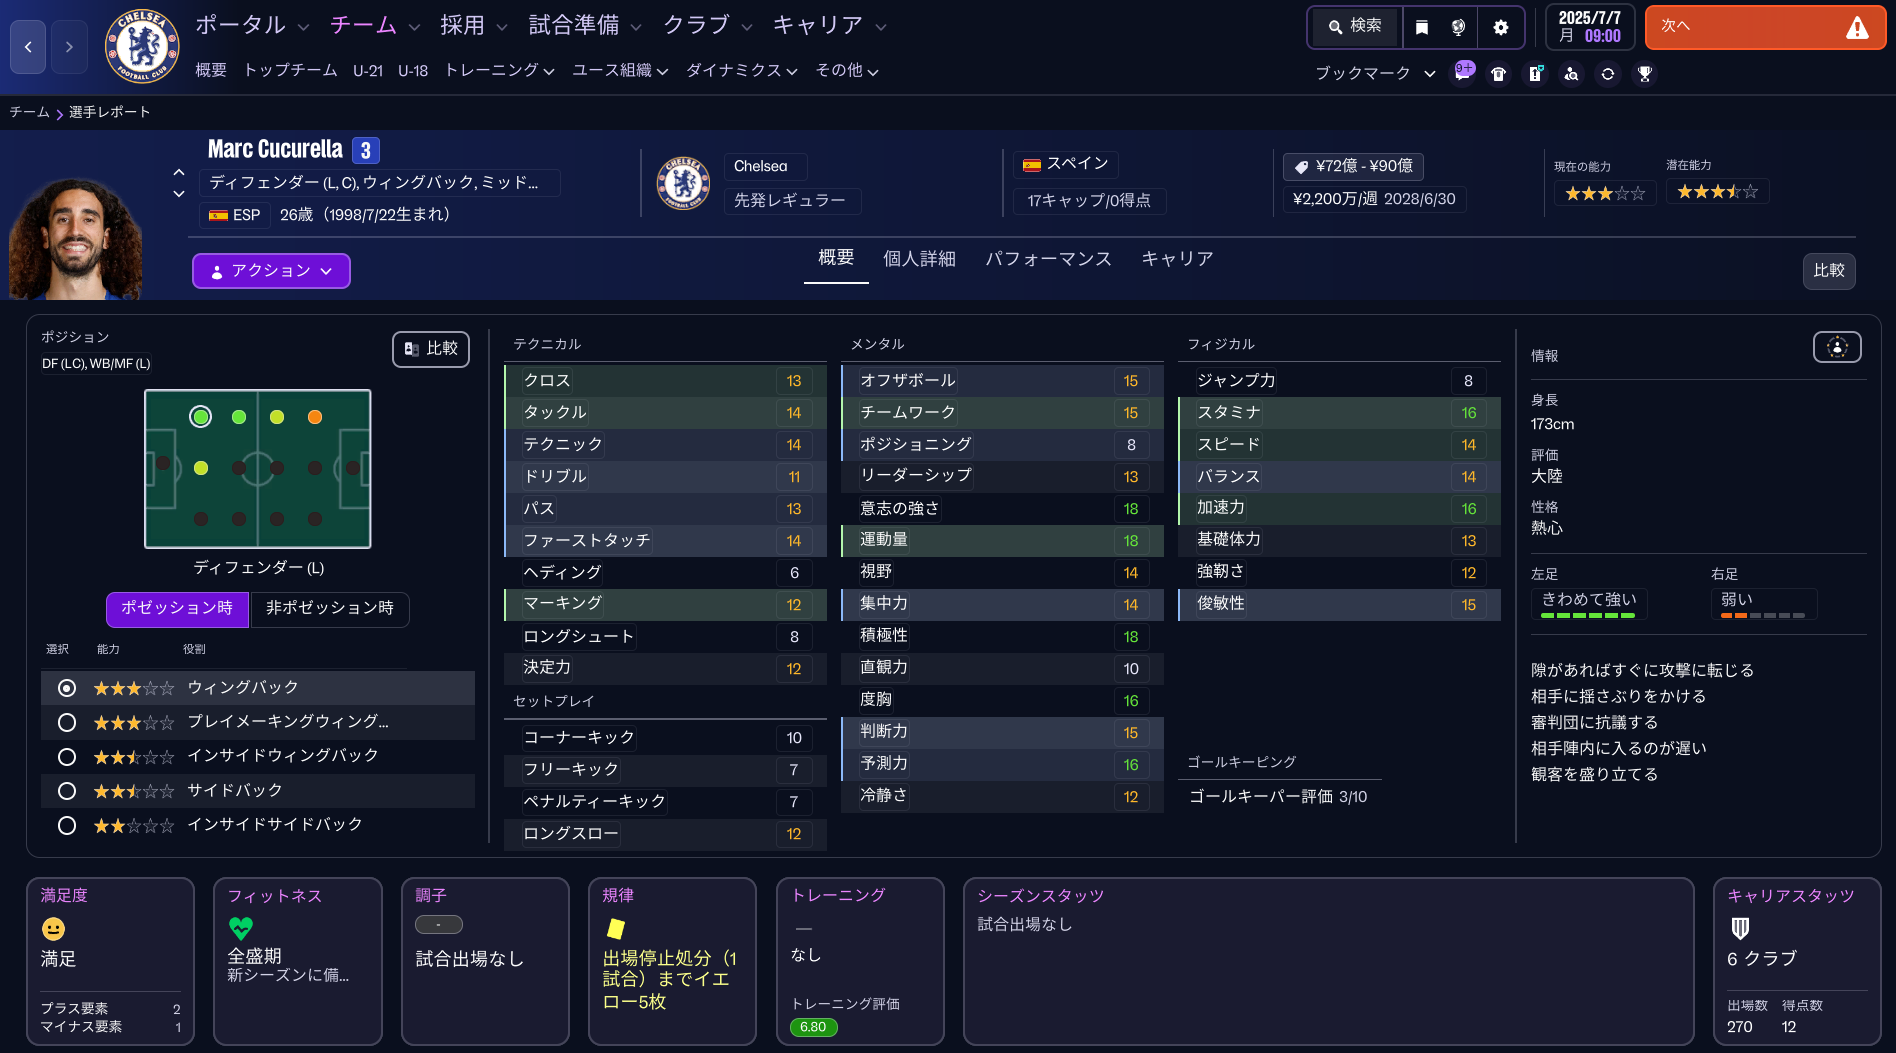Select the サイドバック role radio button
Screen dimensions: 1896x1053
(67, 791)
